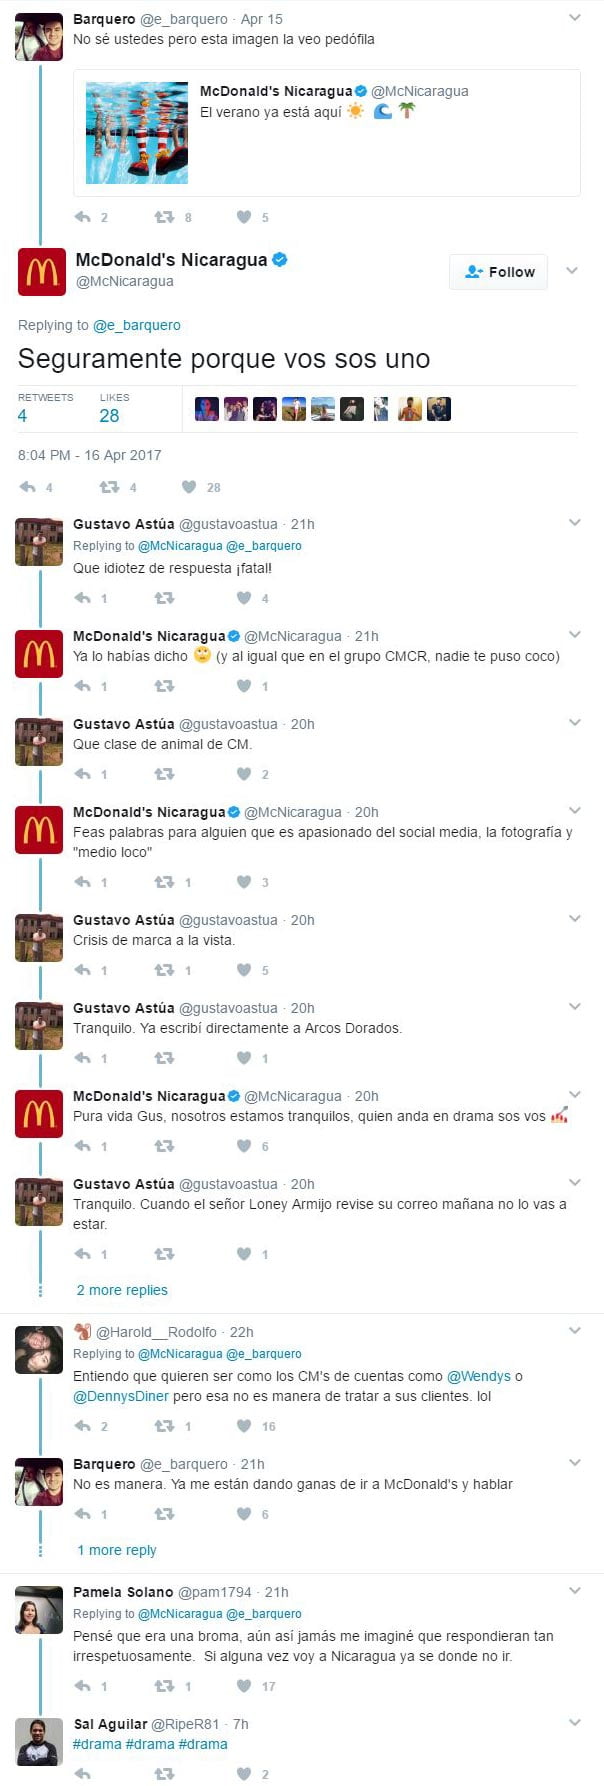
Task: Follow McDonald's Nicaragua account
Action: (x=499, y=272)
